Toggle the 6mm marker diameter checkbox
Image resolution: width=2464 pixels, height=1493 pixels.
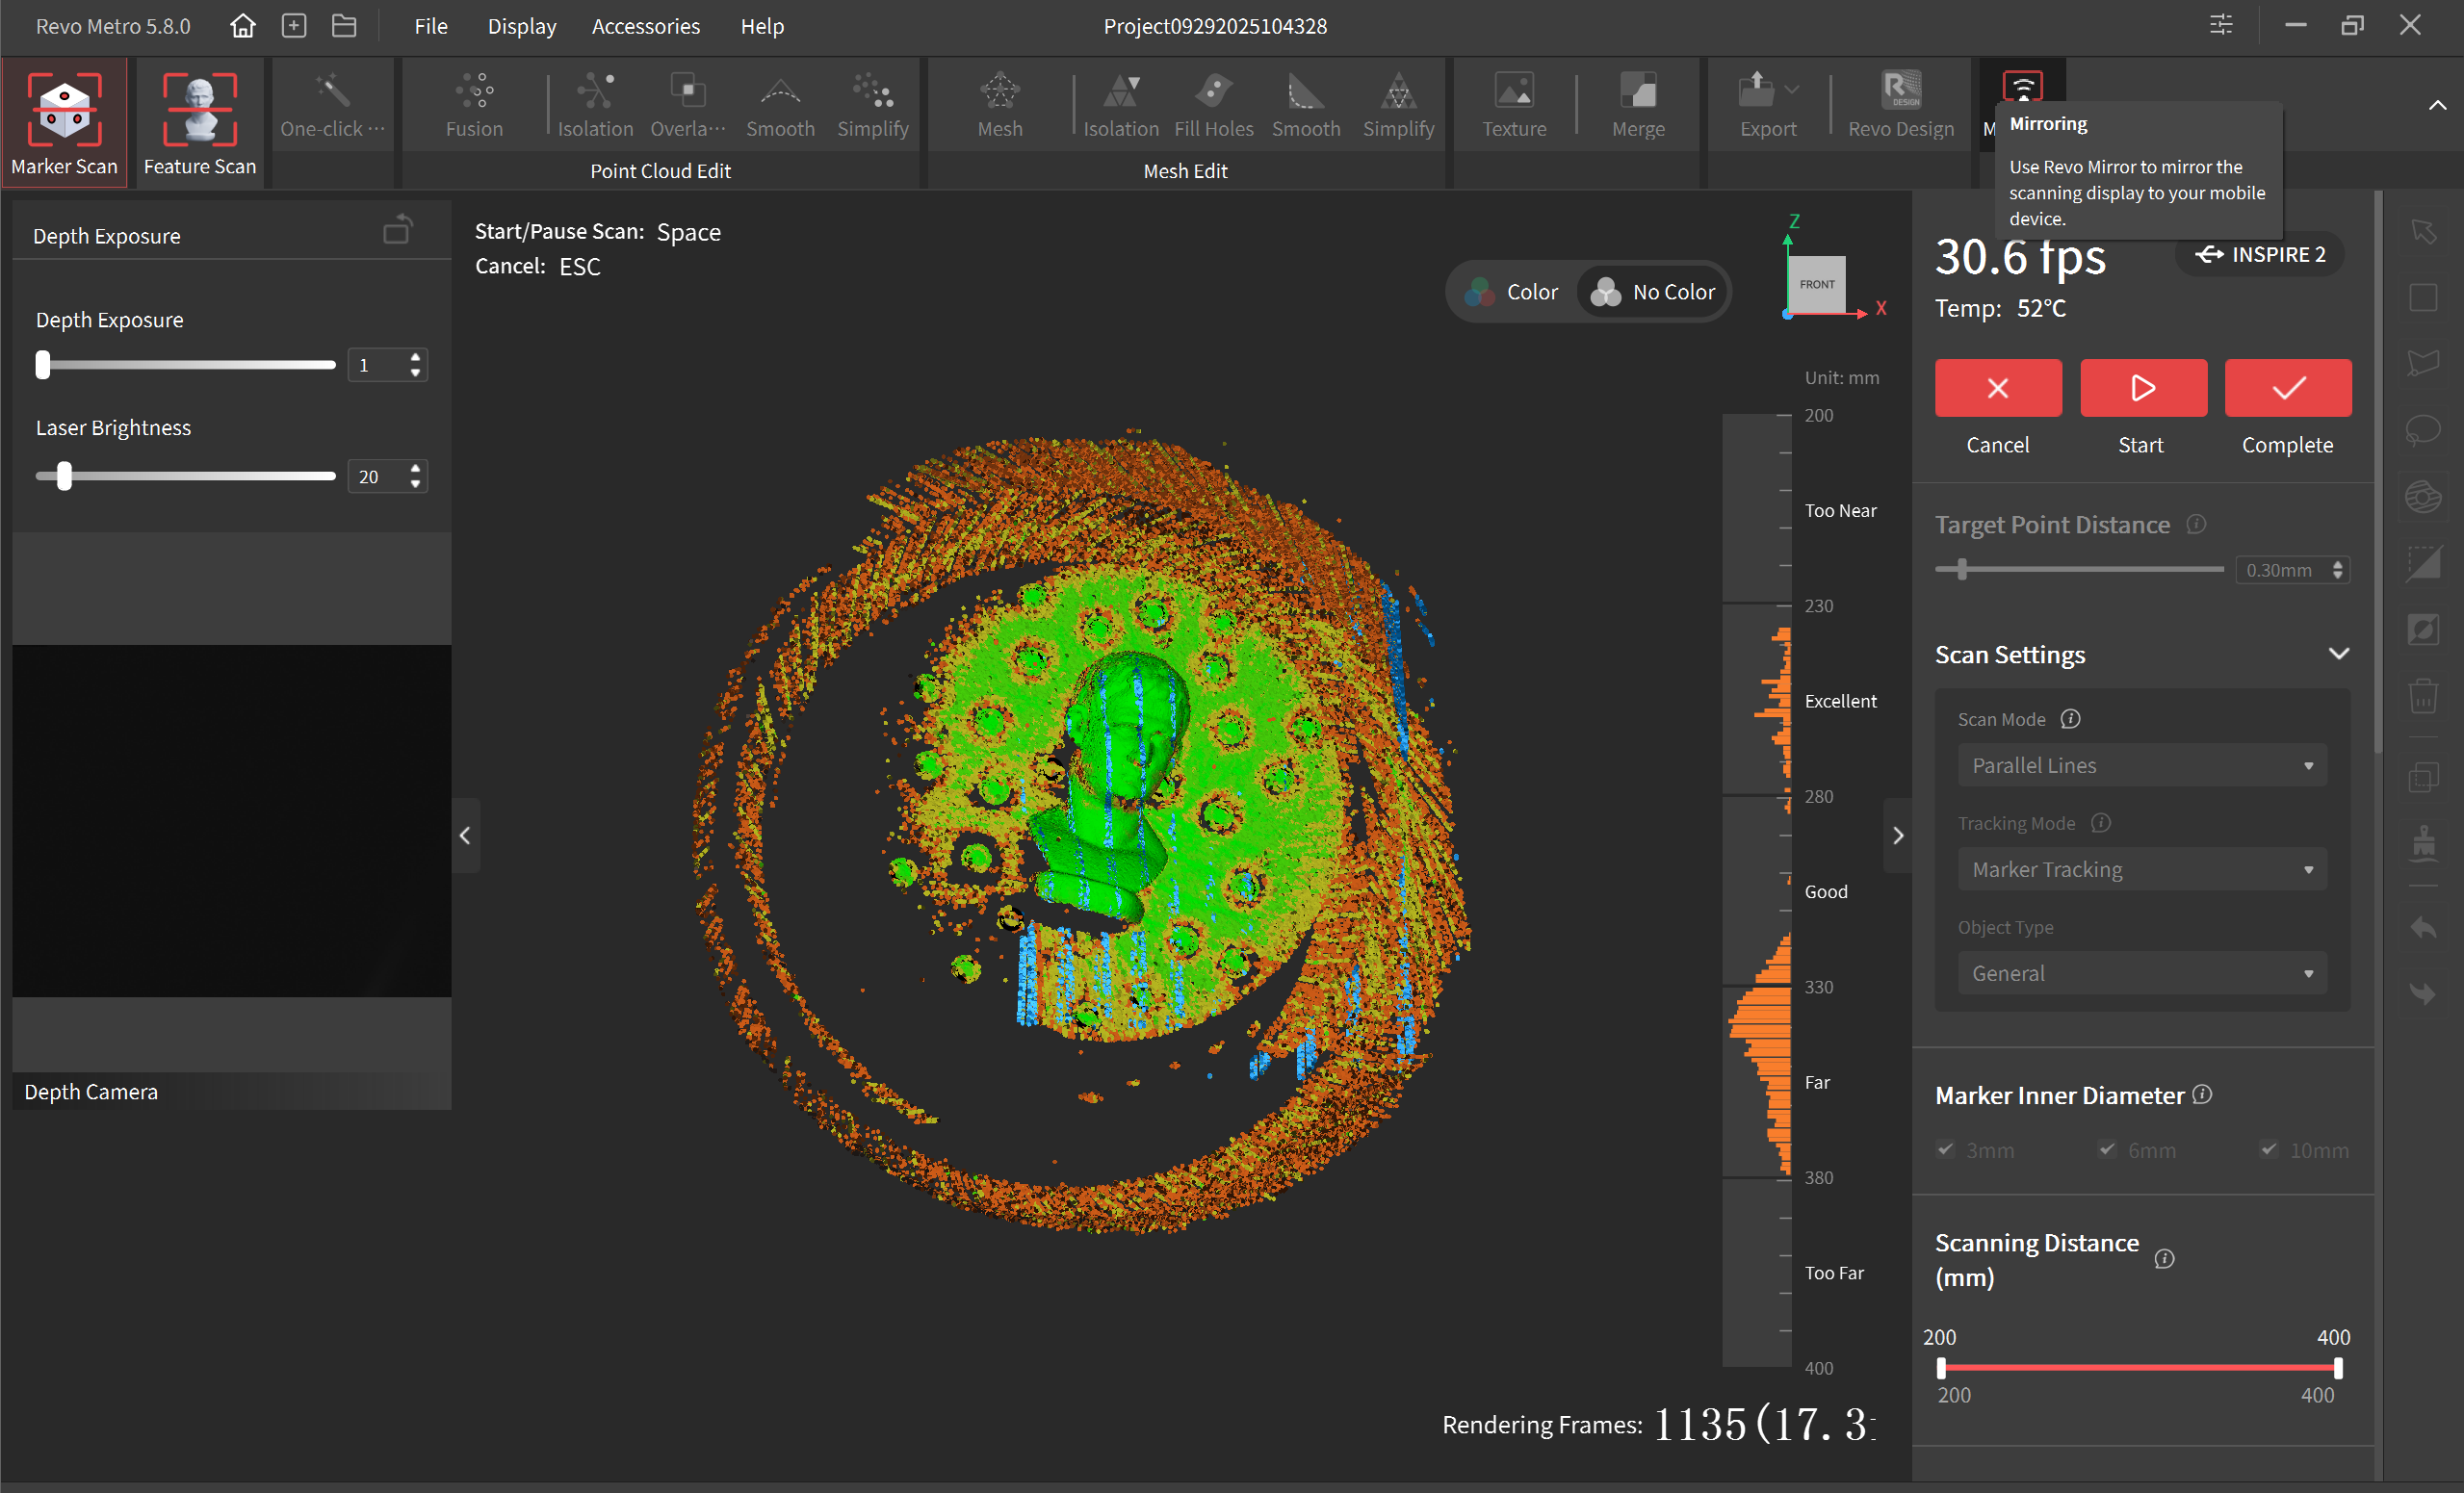tap(2107, 1149)
